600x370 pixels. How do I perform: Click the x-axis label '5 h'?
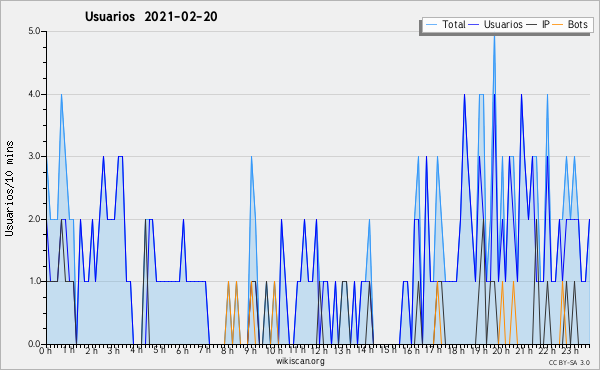(160, 350)
